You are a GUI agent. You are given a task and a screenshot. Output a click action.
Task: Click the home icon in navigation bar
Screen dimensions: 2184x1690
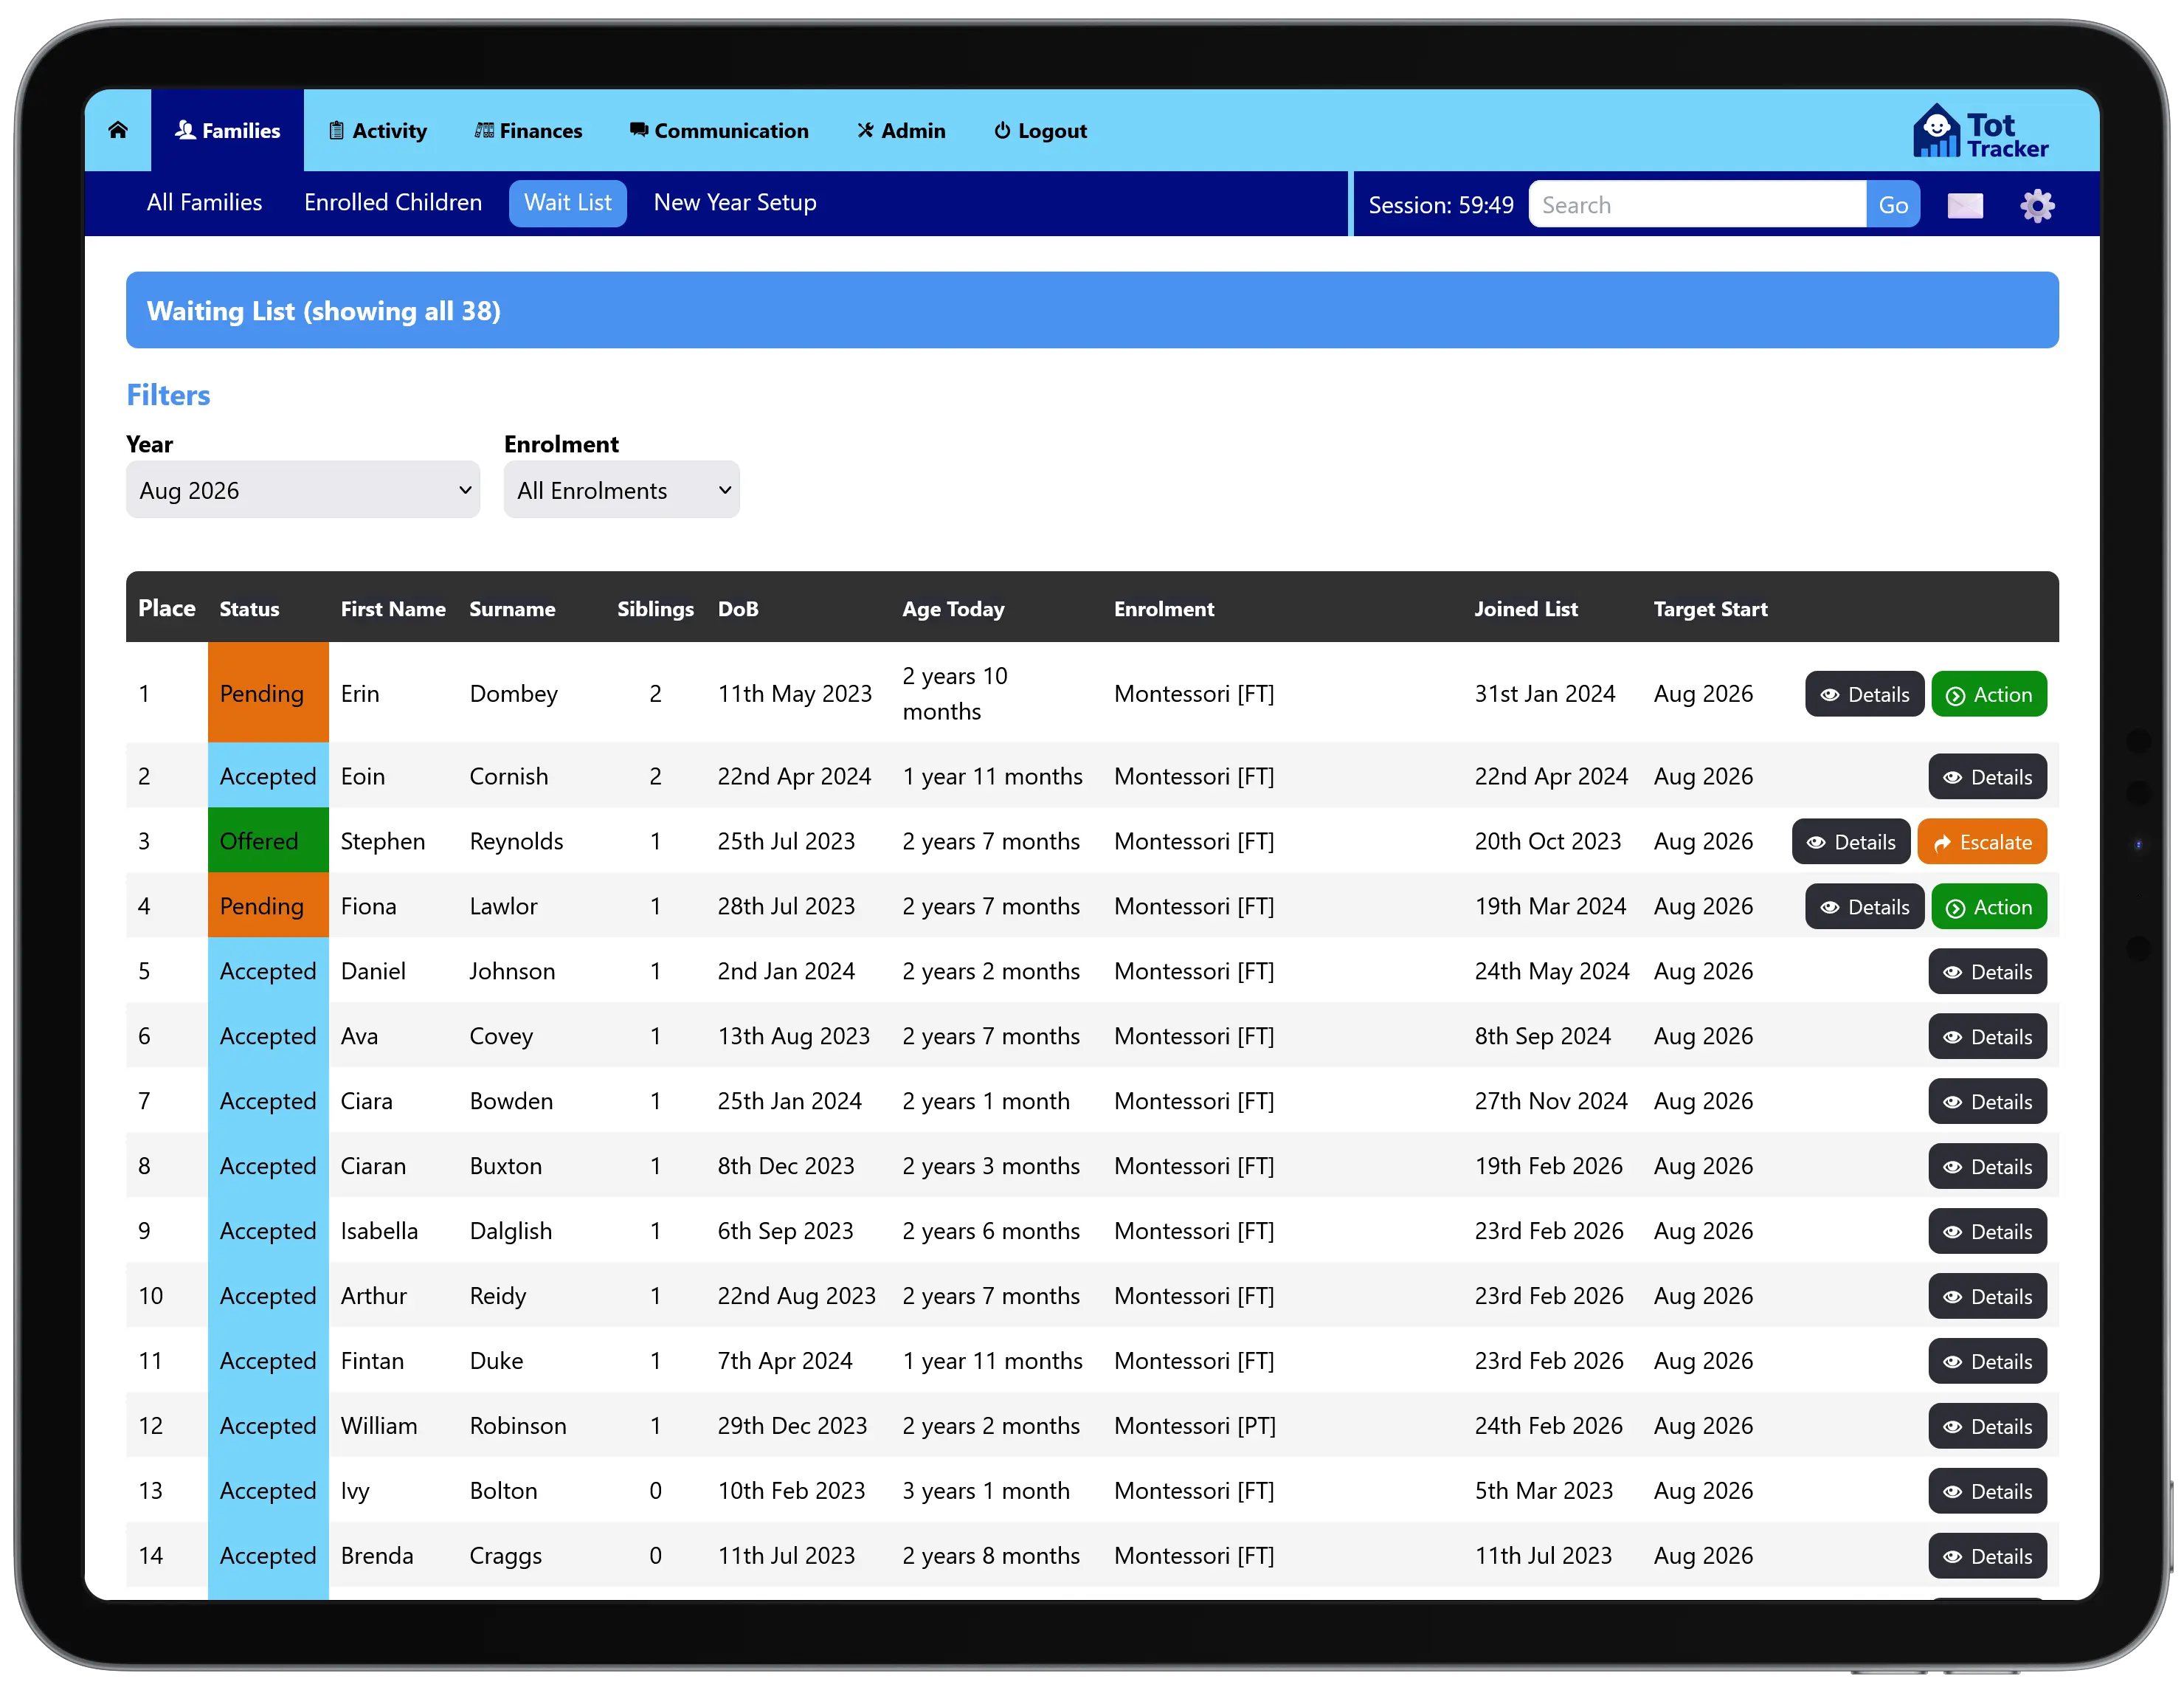coord(118,130)
